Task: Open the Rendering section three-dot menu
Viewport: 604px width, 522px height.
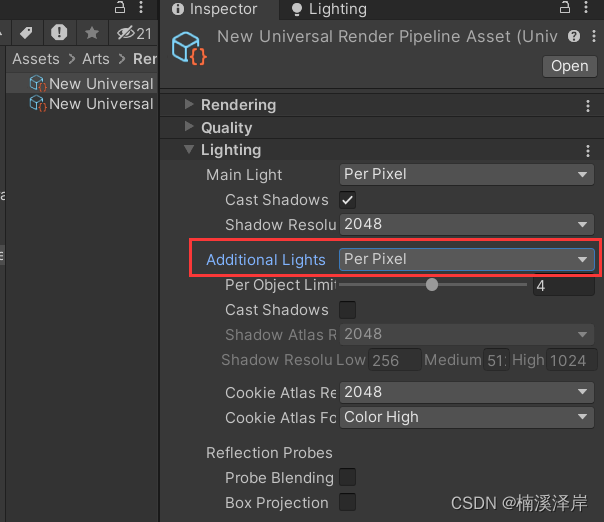Action: (x=588, y=106)
